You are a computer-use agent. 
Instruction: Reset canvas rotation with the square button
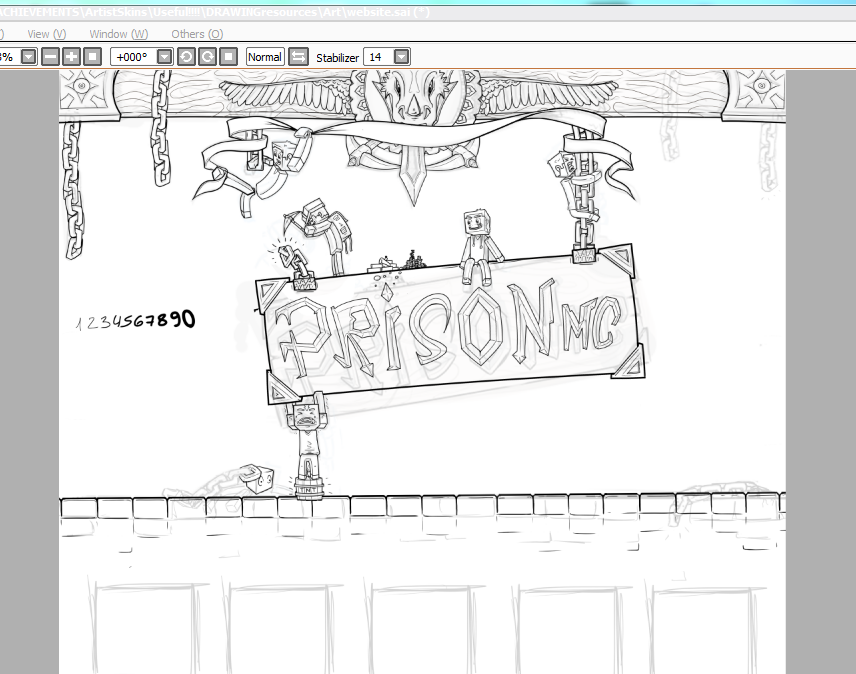pyautogui.click(x=229, y=57)
